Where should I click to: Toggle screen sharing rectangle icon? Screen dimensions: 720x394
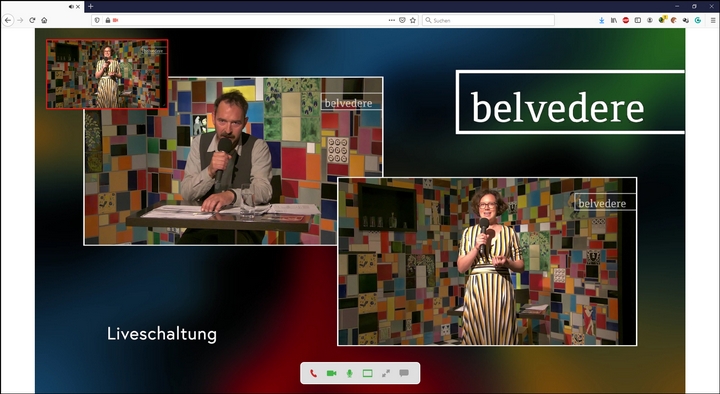[367, 373]
